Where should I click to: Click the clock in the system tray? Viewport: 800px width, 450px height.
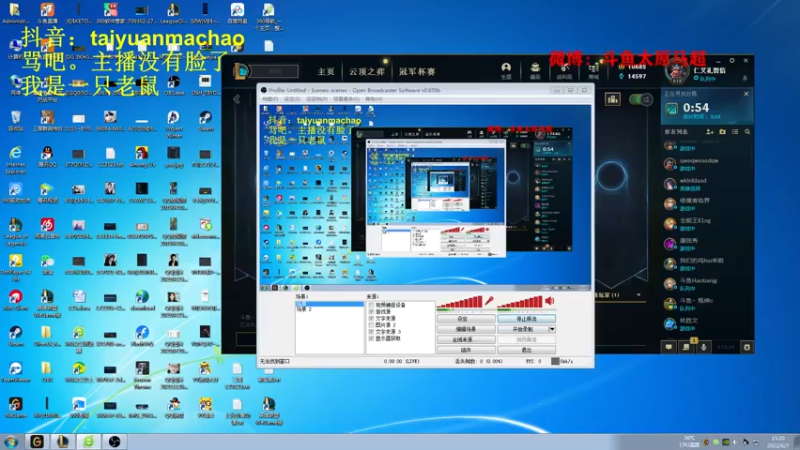tap(778, 442)
